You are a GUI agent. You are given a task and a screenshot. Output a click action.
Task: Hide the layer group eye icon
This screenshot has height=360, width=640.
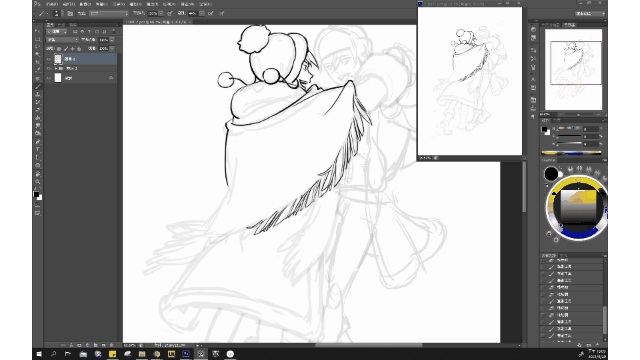pos(49,69)
